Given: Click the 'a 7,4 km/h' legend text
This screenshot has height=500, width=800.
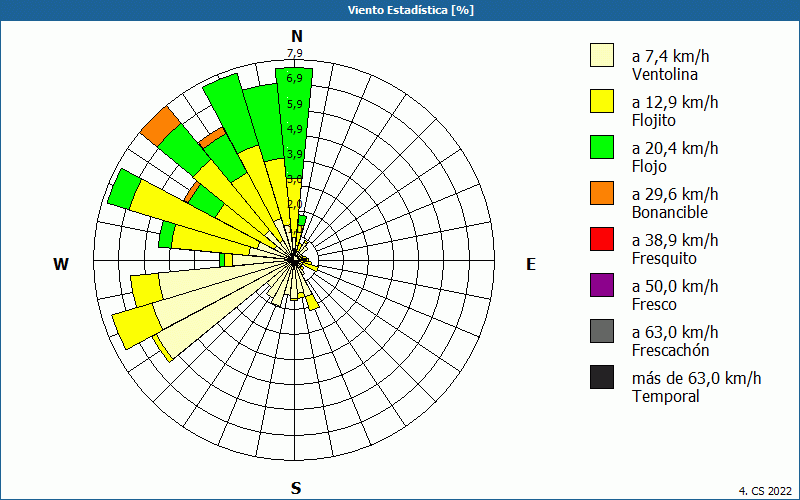Looking at the screenshot, I should point(670,56).
